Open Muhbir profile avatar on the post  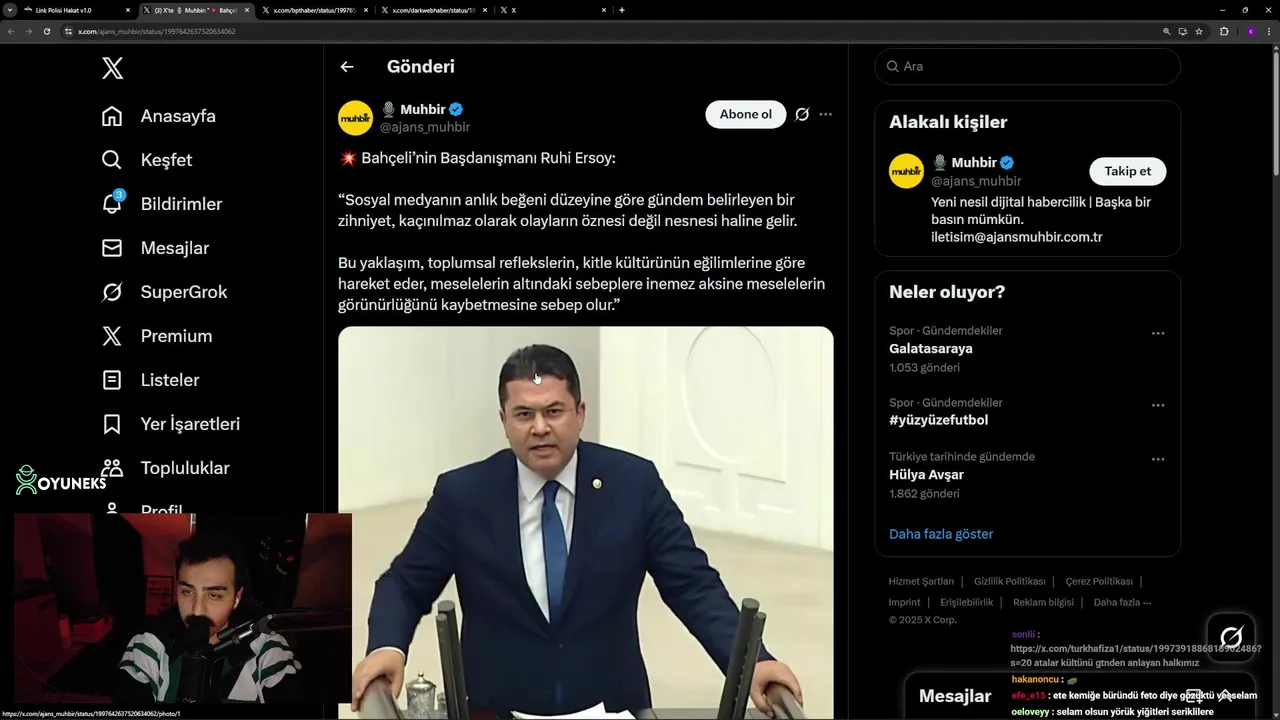click(356, 118)
